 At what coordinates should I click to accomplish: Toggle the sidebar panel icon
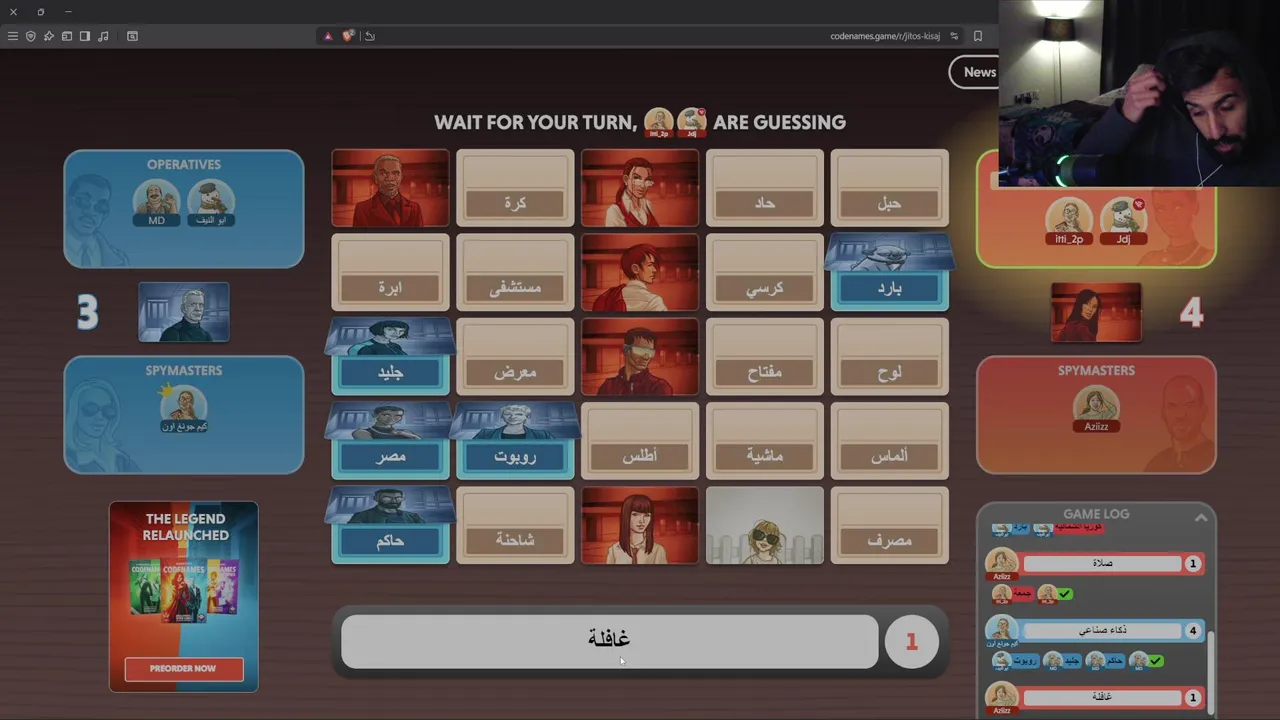click(x=85, y=36)
